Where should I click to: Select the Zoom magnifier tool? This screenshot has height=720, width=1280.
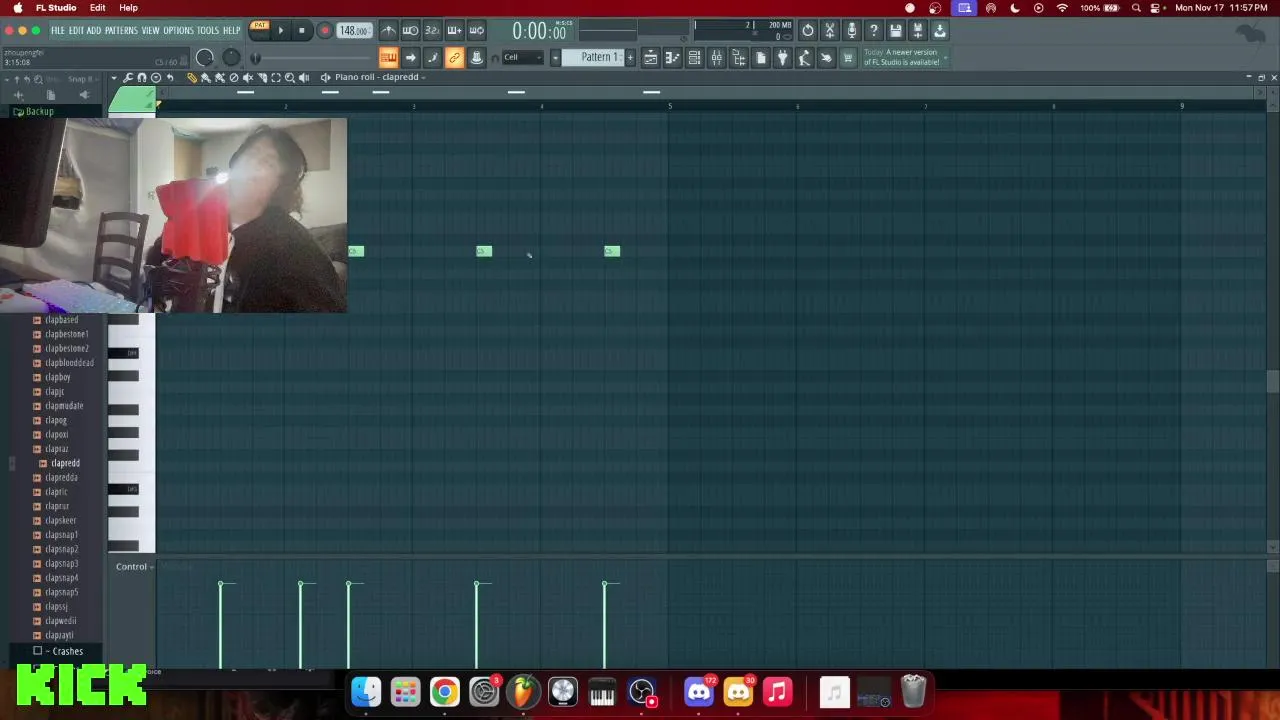coord(290,77)
